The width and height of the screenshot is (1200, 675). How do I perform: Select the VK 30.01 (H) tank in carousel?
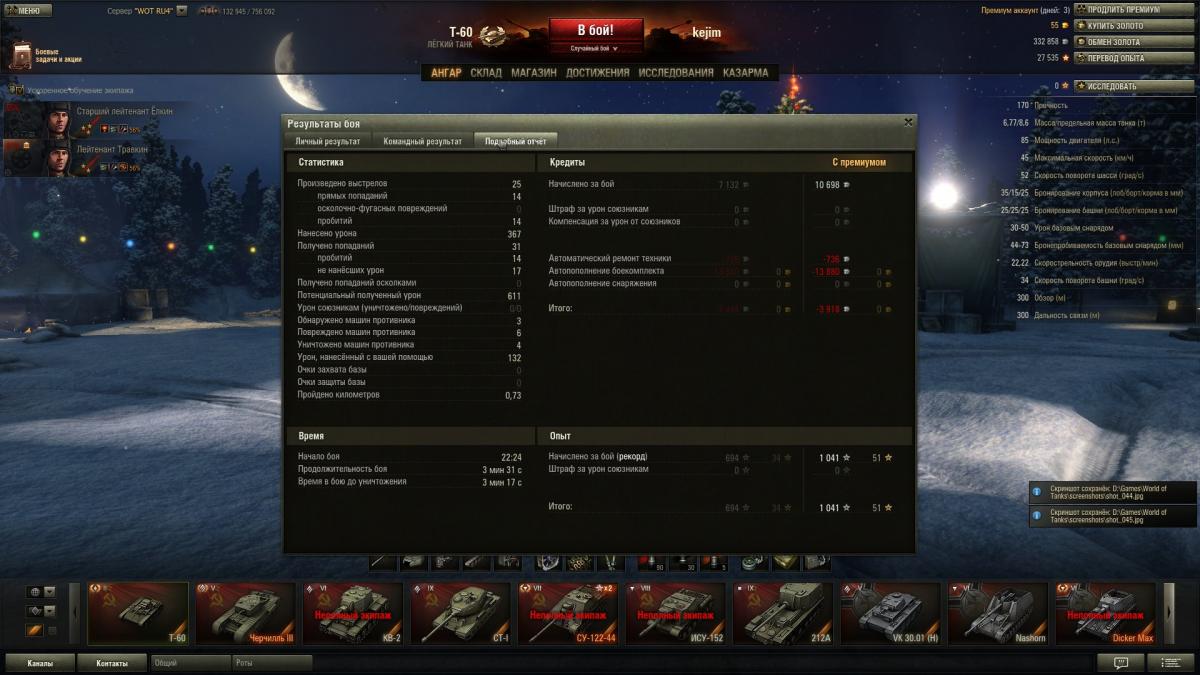coord(891,614)
